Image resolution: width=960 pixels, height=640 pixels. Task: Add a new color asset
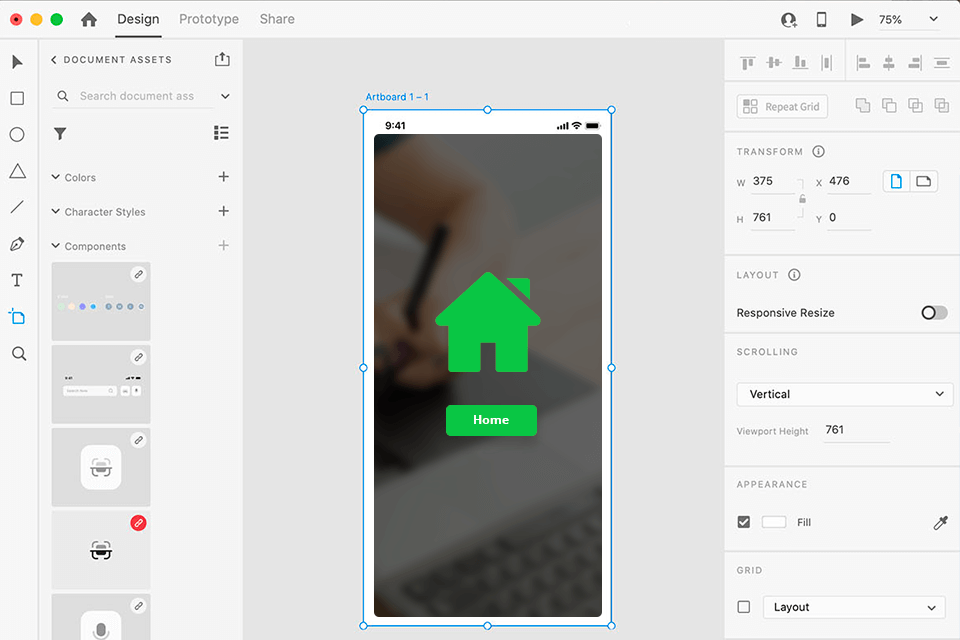click(223, 176)
